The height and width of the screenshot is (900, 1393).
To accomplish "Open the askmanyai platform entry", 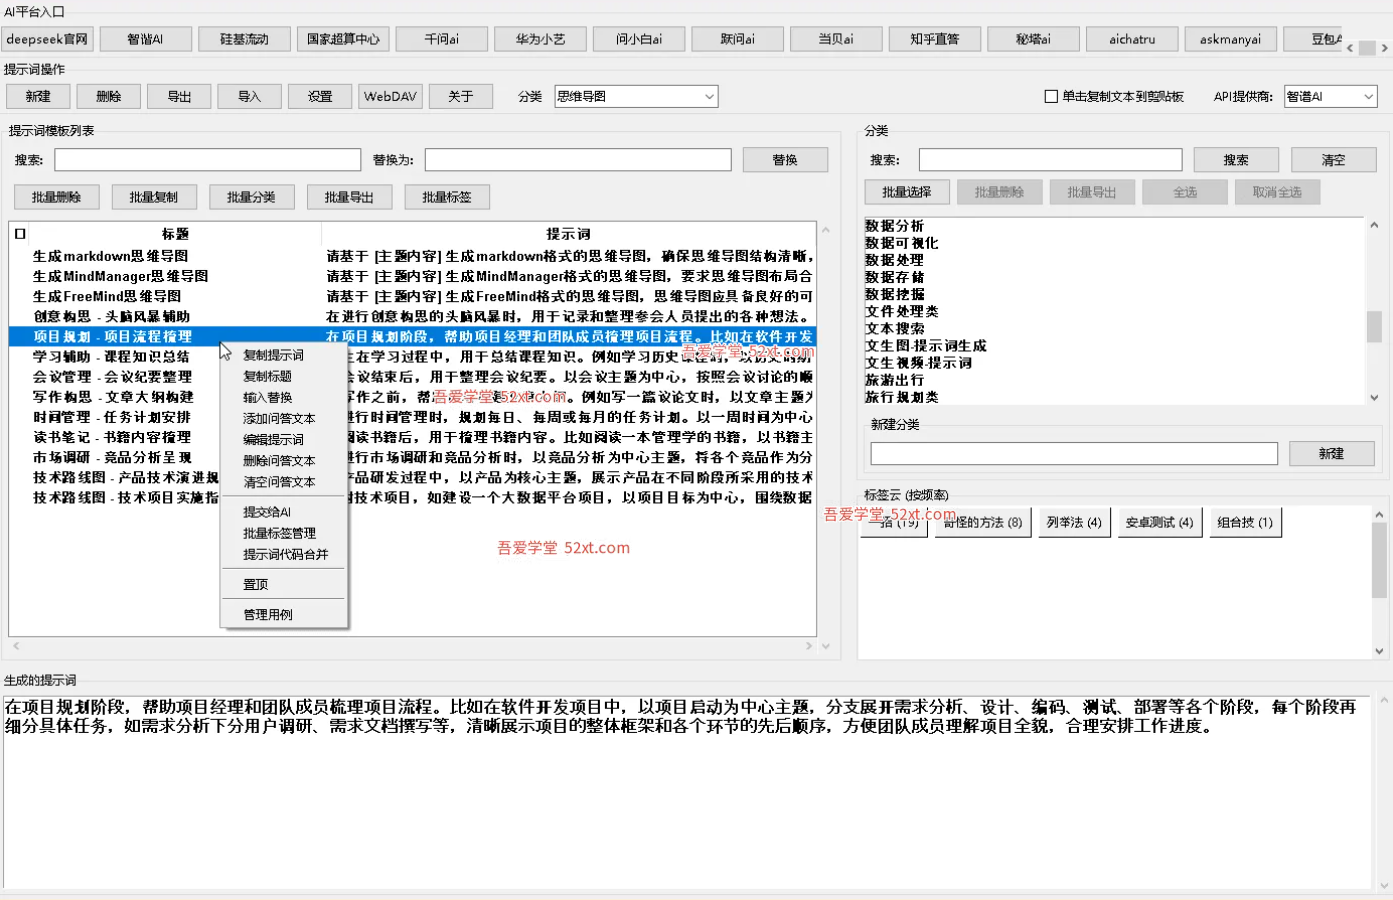I will tap(1231, 39).
